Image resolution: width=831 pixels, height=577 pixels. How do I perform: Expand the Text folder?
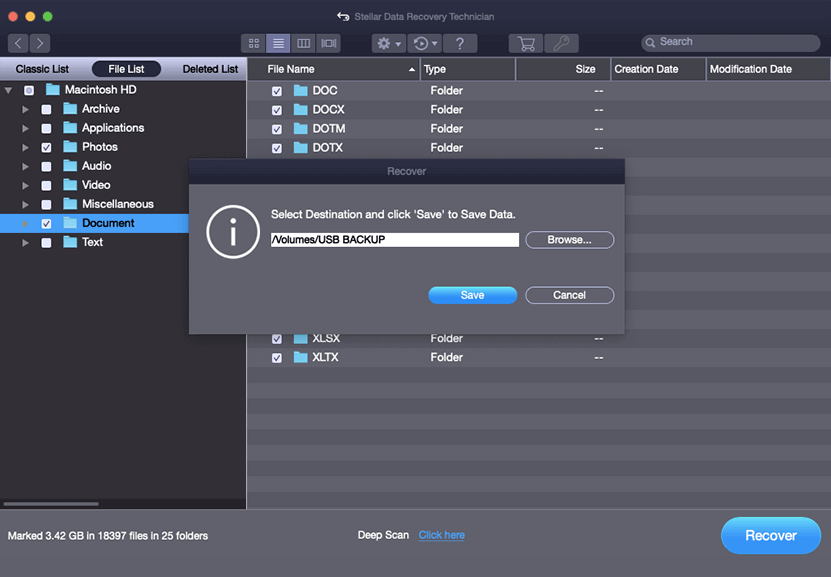click(25, 243)
